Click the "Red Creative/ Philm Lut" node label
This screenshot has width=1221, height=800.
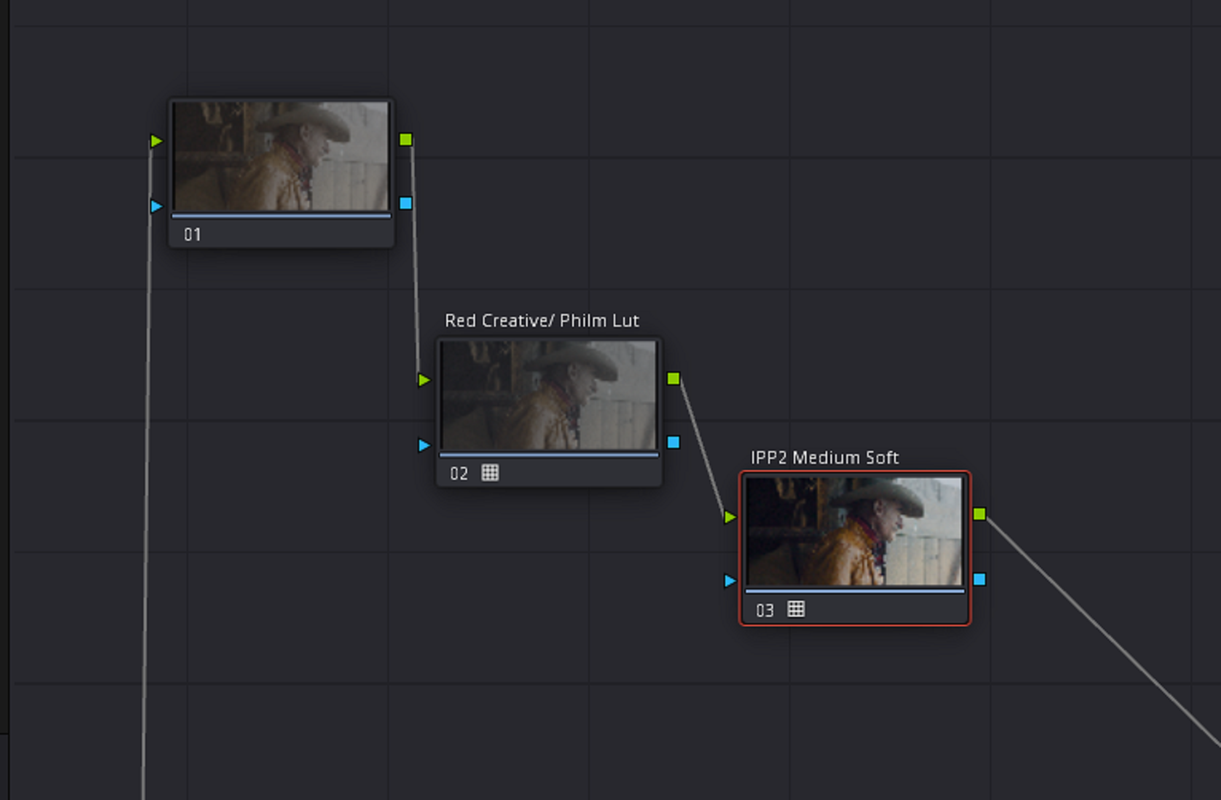[x=542, y=321]
